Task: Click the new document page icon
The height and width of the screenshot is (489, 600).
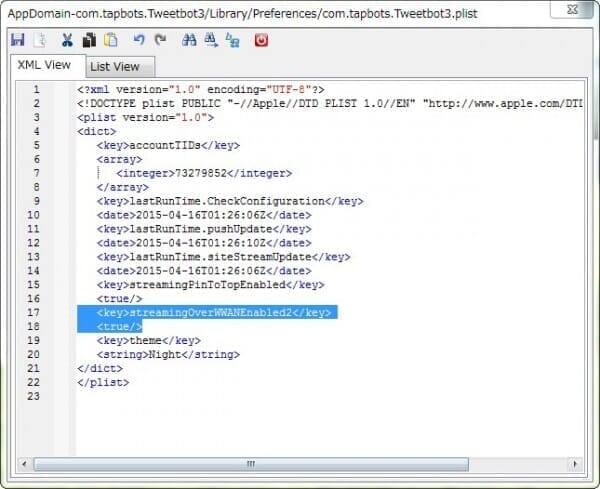Action: point(40,40)
